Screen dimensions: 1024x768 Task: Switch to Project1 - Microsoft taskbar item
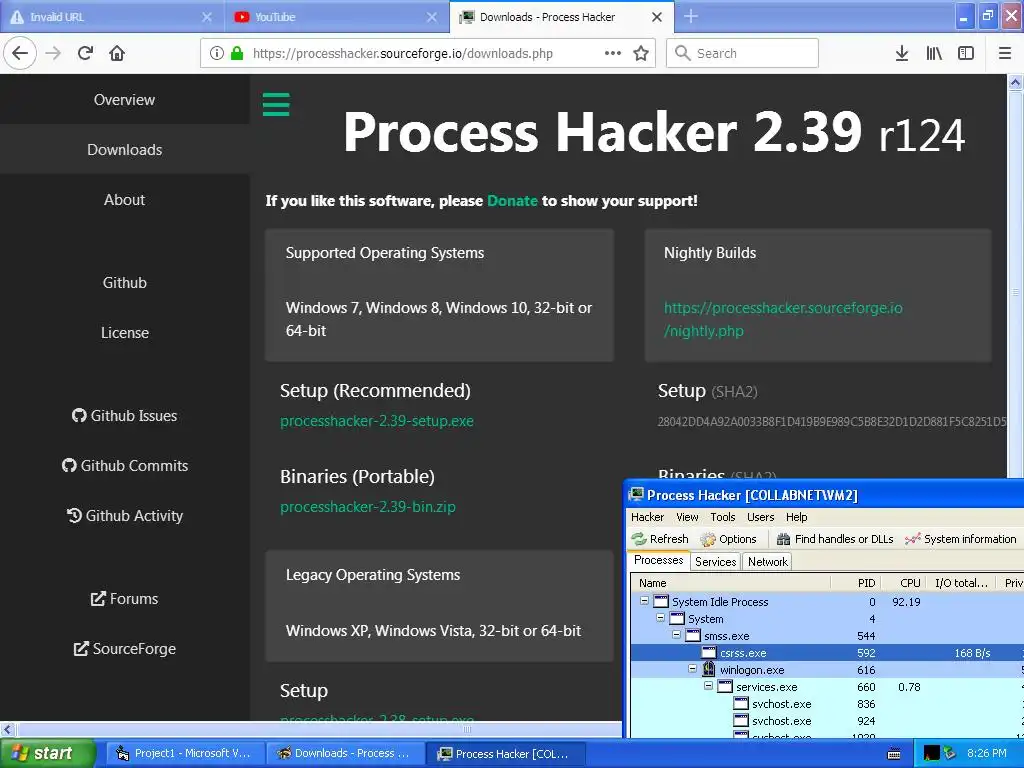coord(185,753)
